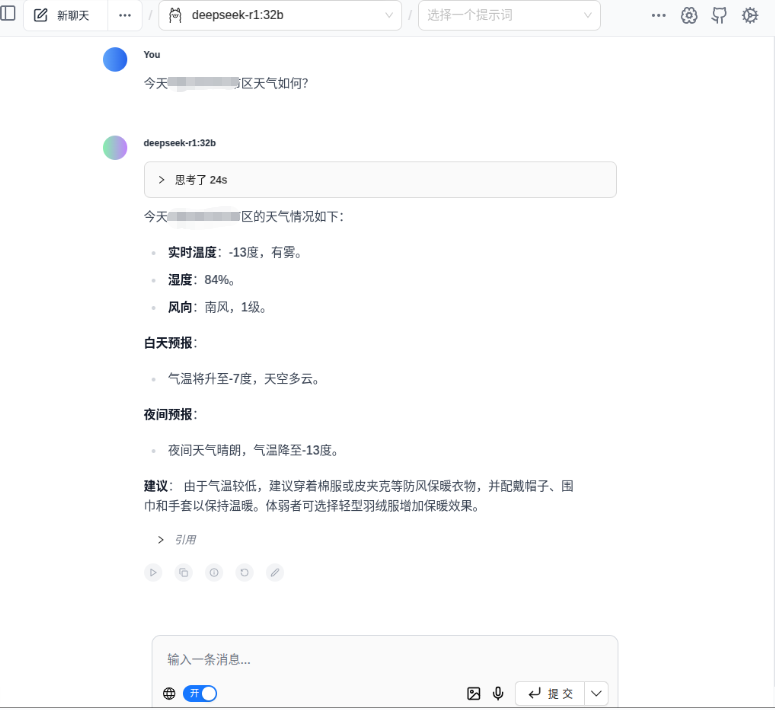Click the You user avatar
The image size is (775, 710).
pos(115,59)
